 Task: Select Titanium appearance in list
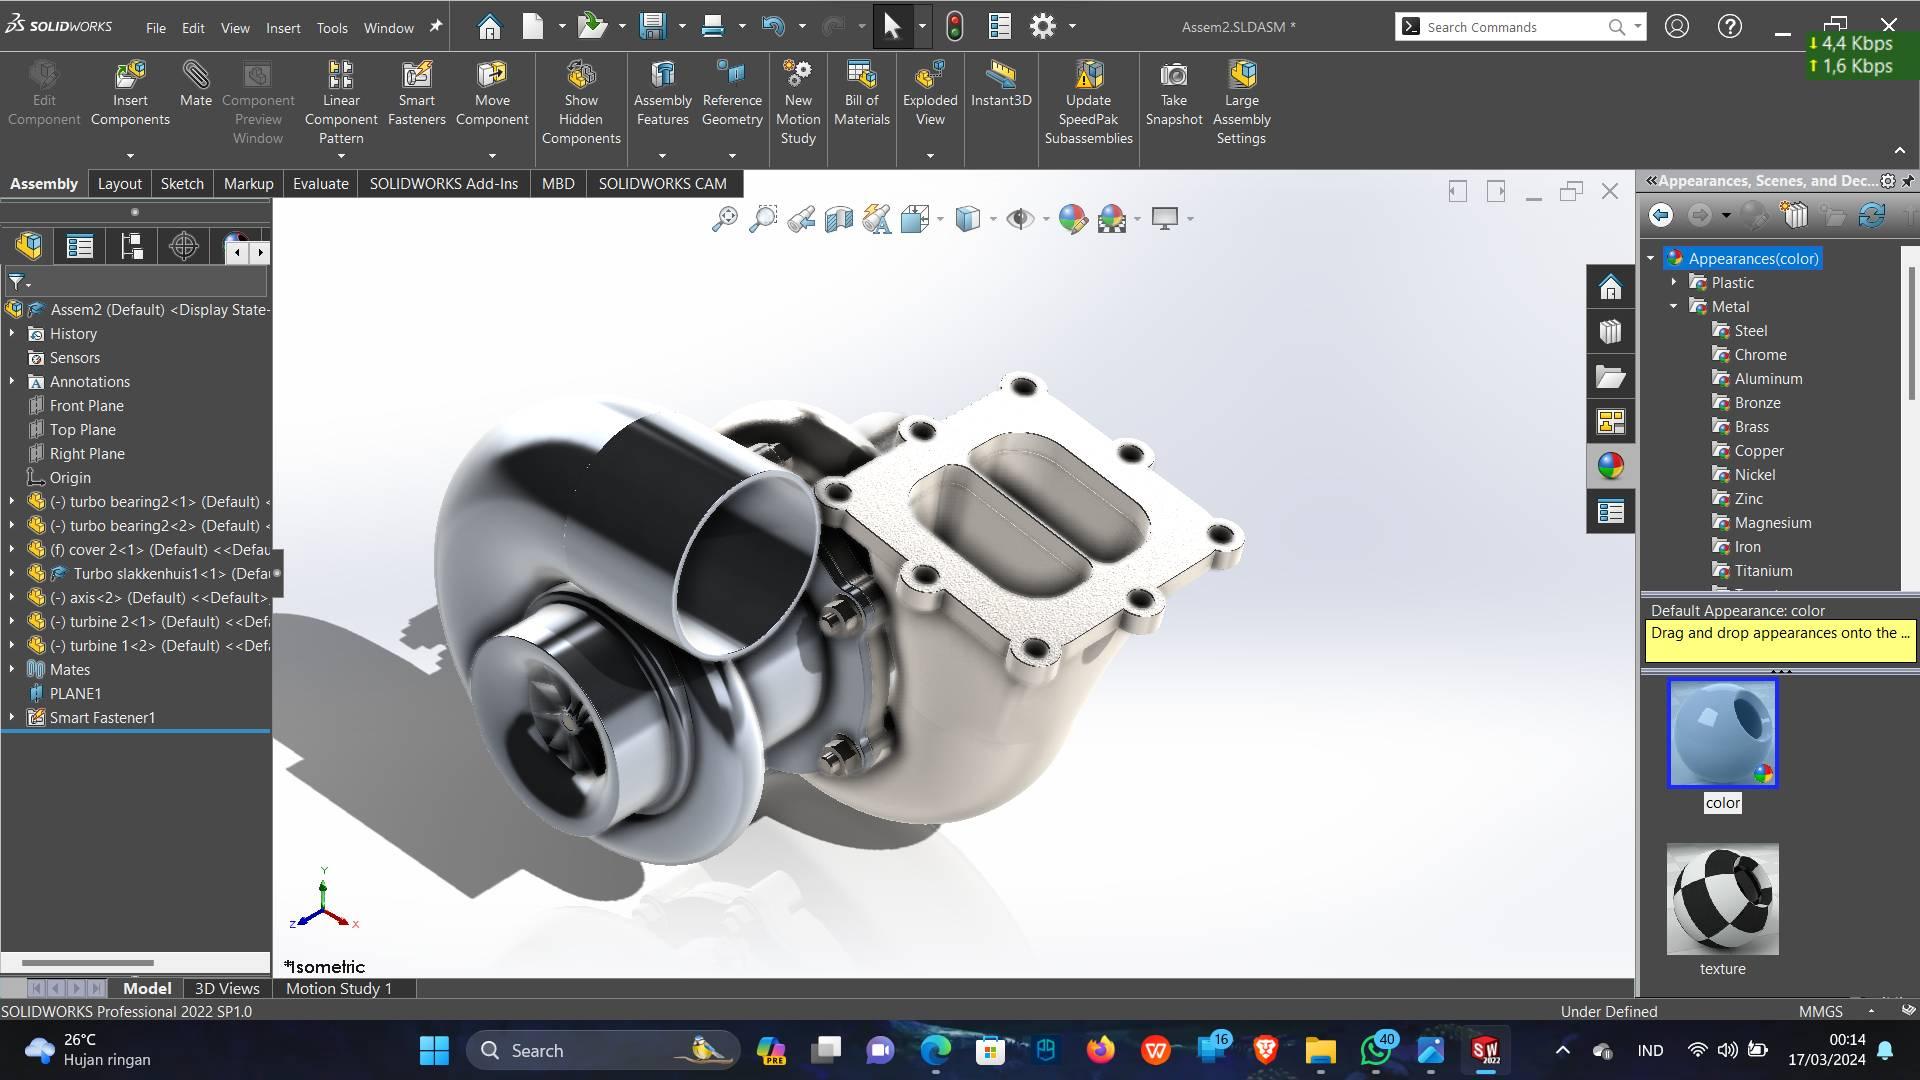[x=1763, y=571]
